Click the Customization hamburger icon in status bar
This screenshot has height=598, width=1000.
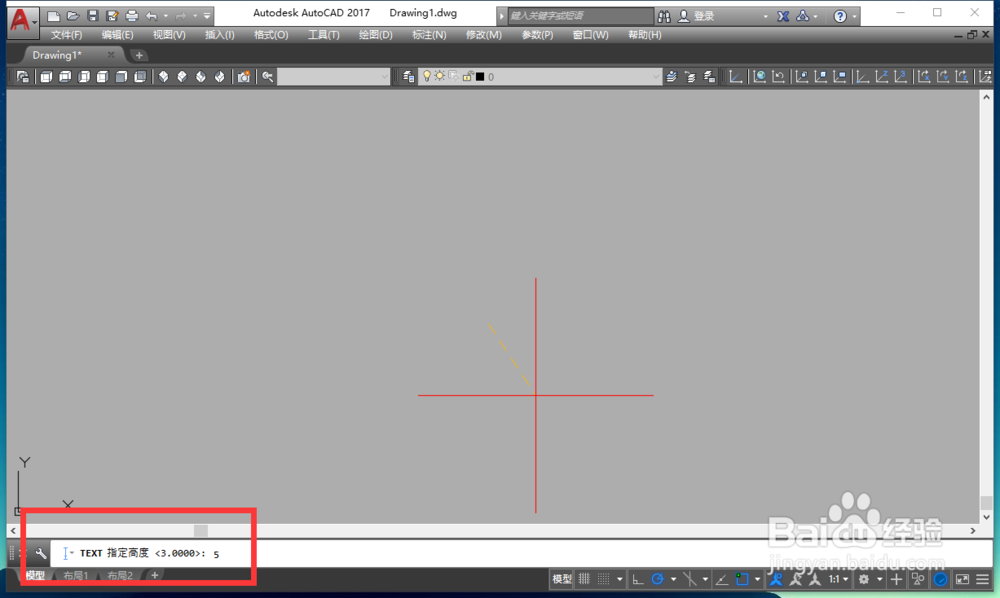click(x=983, y=580)
